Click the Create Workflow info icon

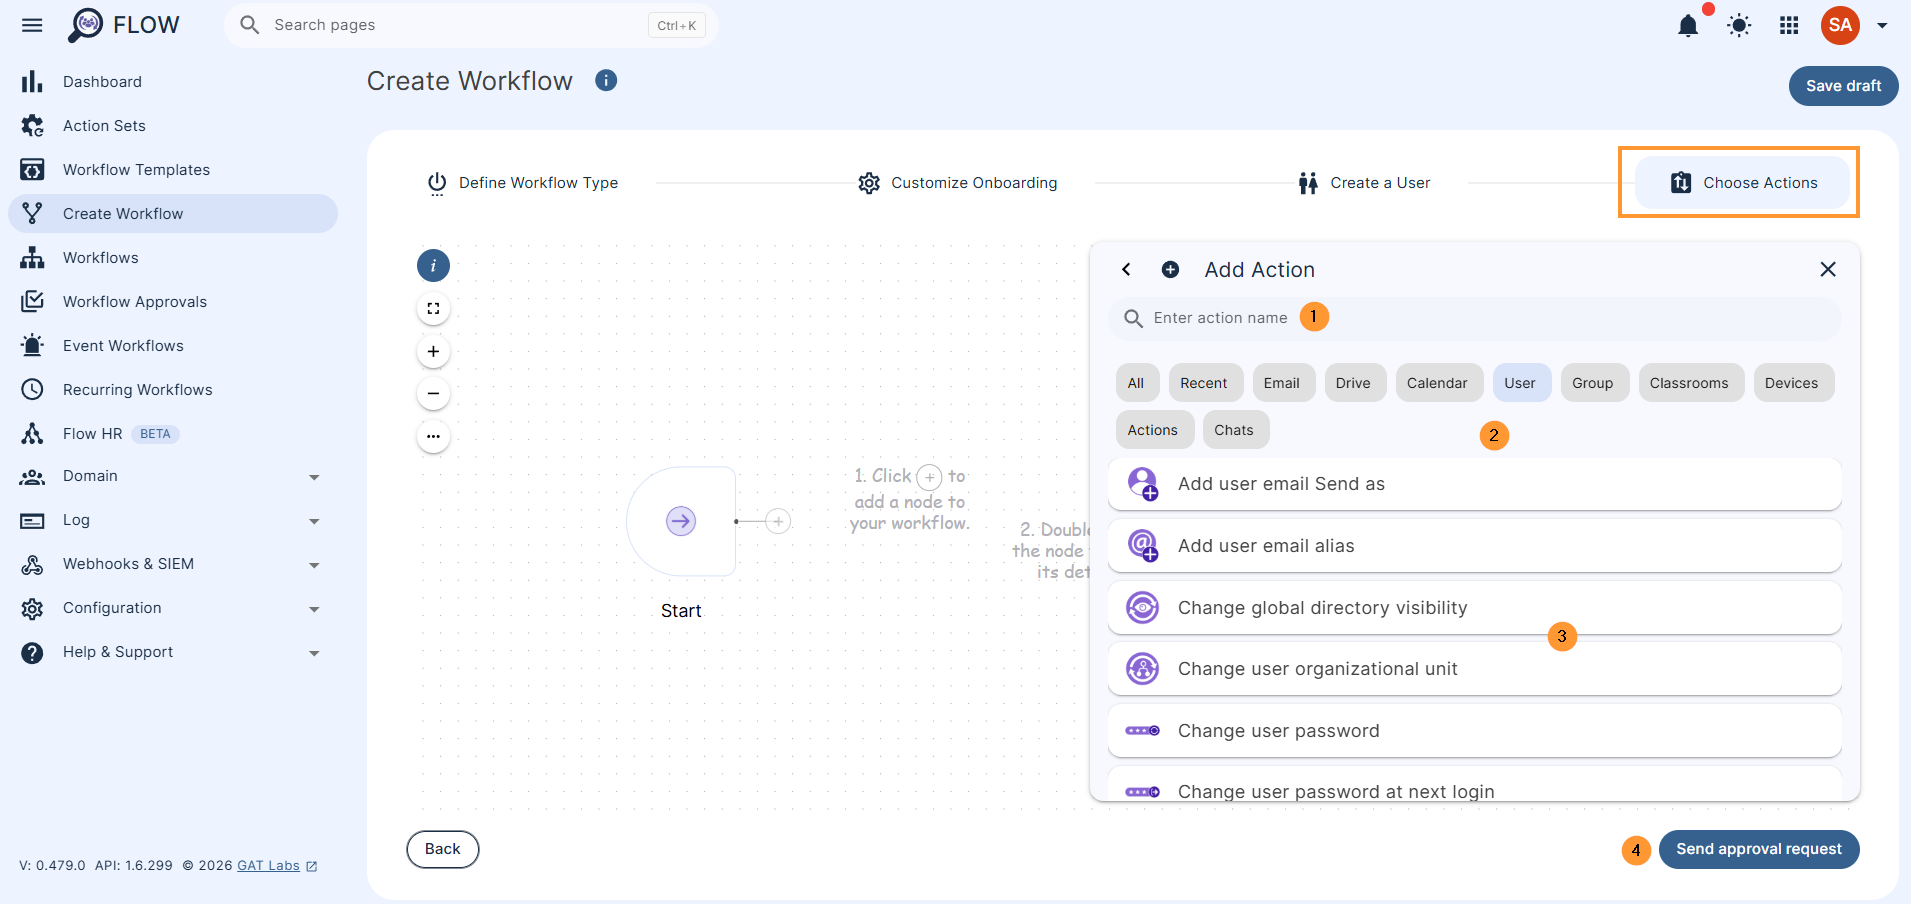(606, 80)
